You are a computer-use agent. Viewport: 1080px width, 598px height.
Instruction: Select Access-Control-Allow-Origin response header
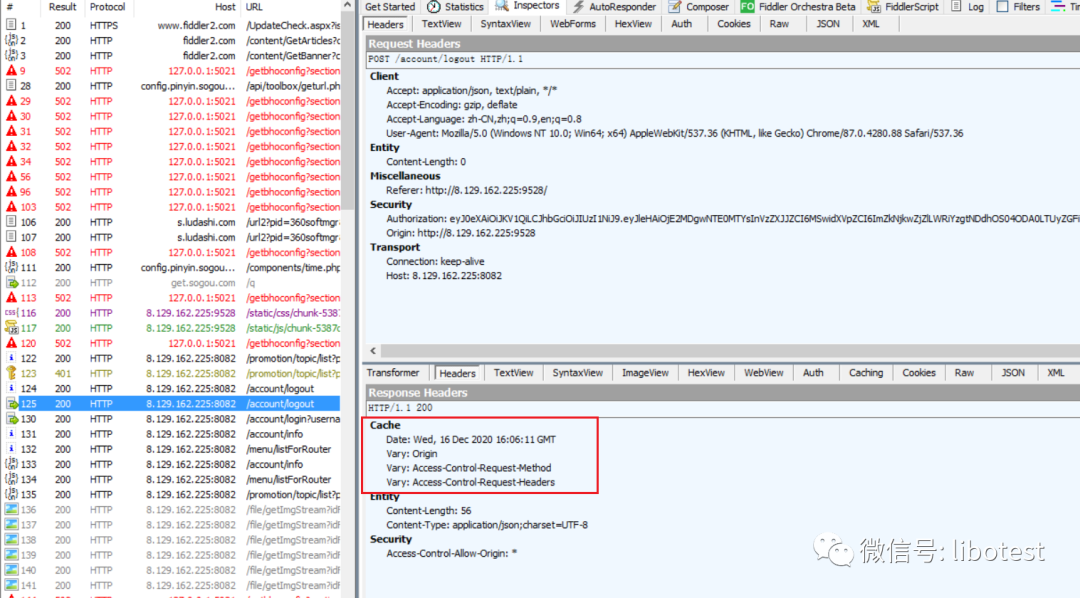tap(451, 553)
